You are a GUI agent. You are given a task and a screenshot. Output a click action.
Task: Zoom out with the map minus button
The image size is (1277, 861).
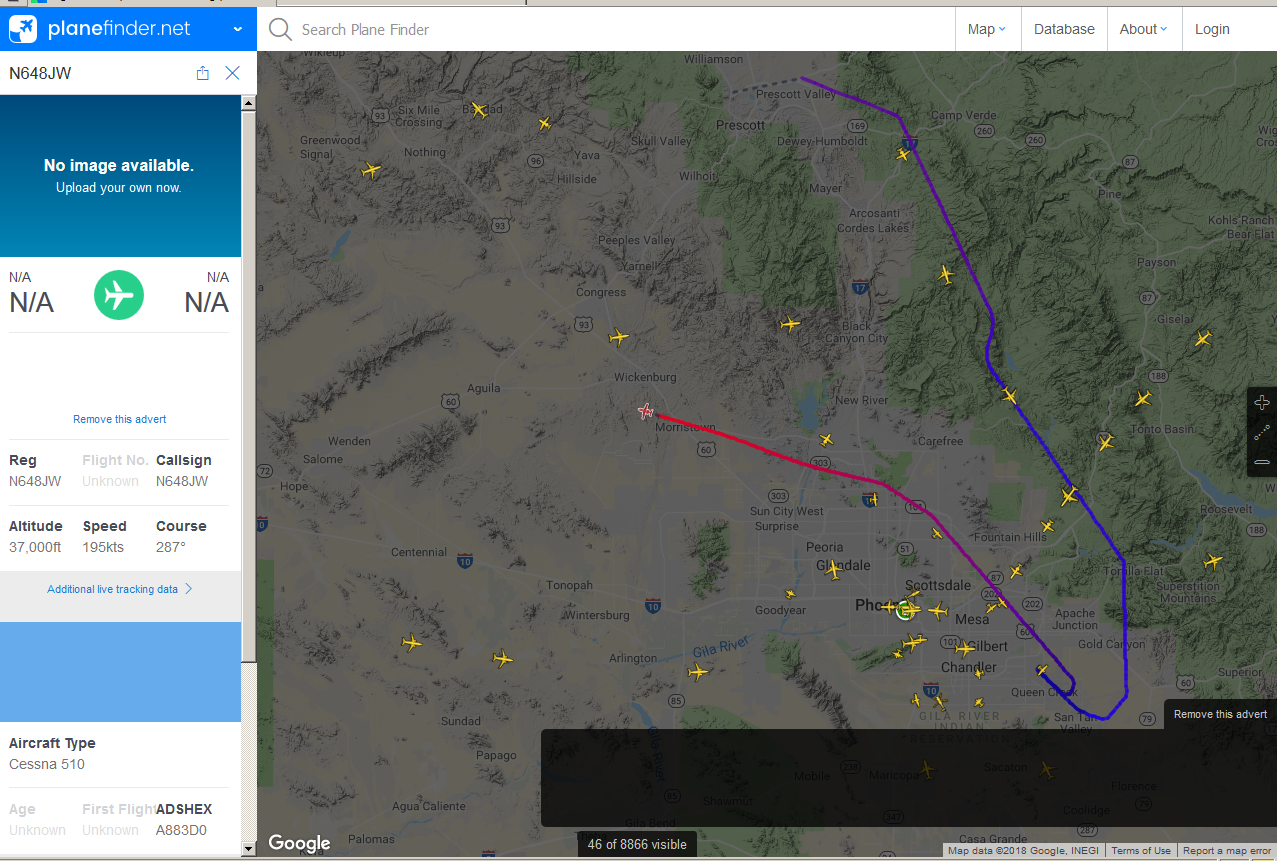click(x=1262, y=462)
